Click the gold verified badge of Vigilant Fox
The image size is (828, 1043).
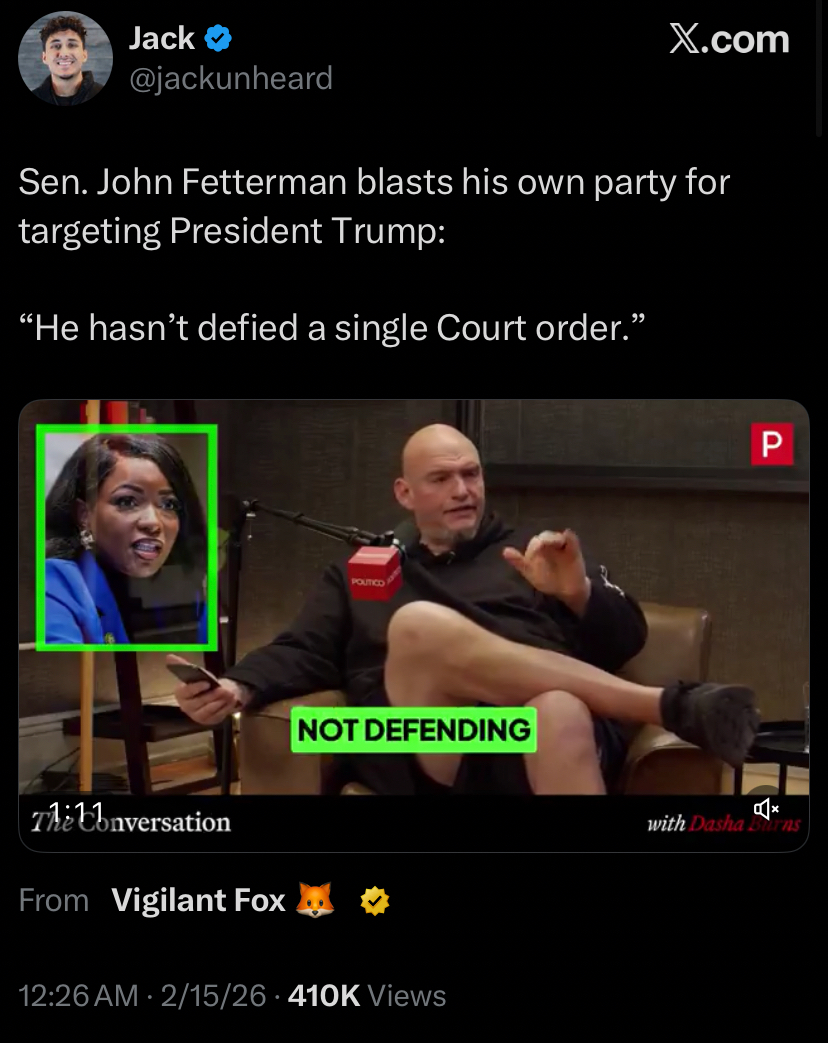[x=374, y=901]
